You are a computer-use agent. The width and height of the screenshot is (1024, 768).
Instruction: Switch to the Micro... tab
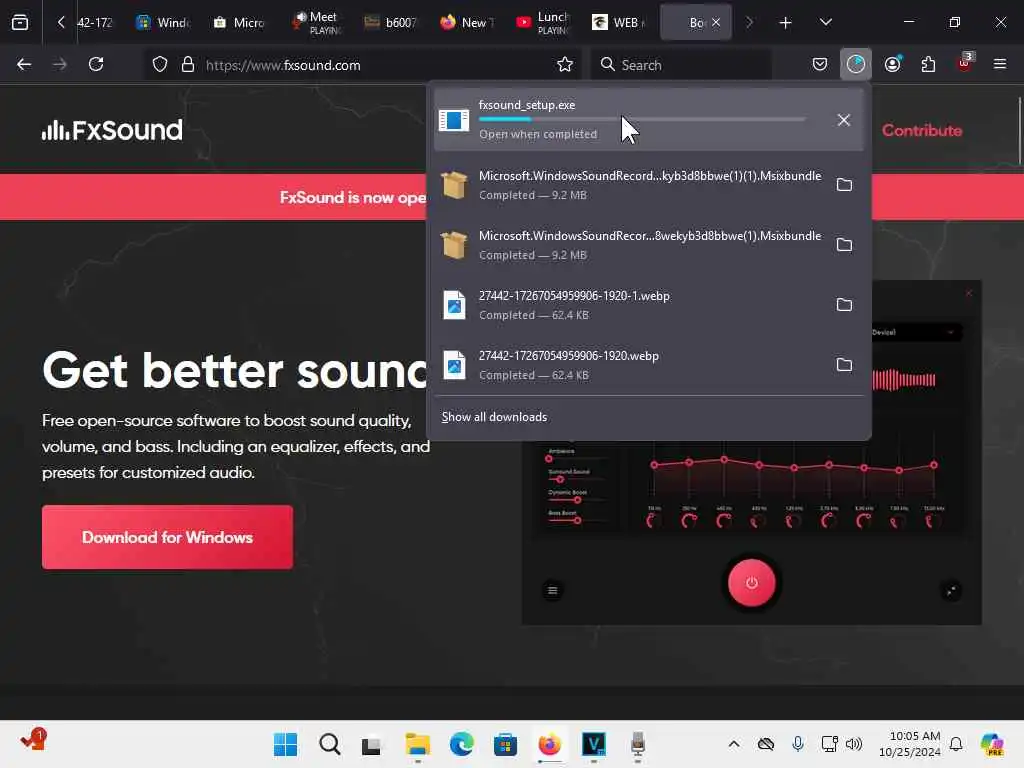239,23
